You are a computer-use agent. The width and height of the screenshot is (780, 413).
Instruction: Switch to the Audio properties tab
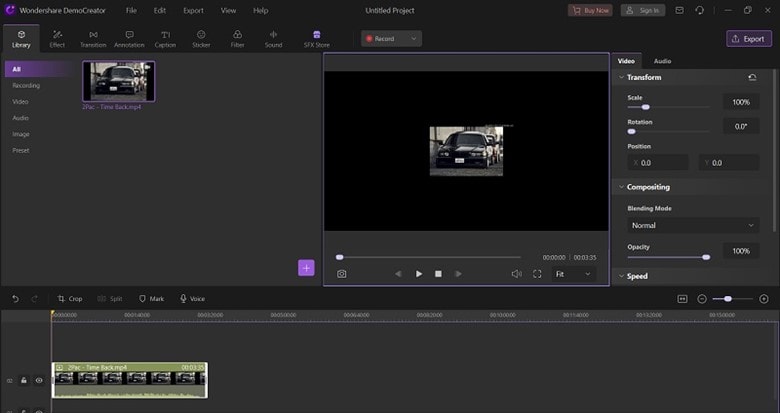coord(662,61)
